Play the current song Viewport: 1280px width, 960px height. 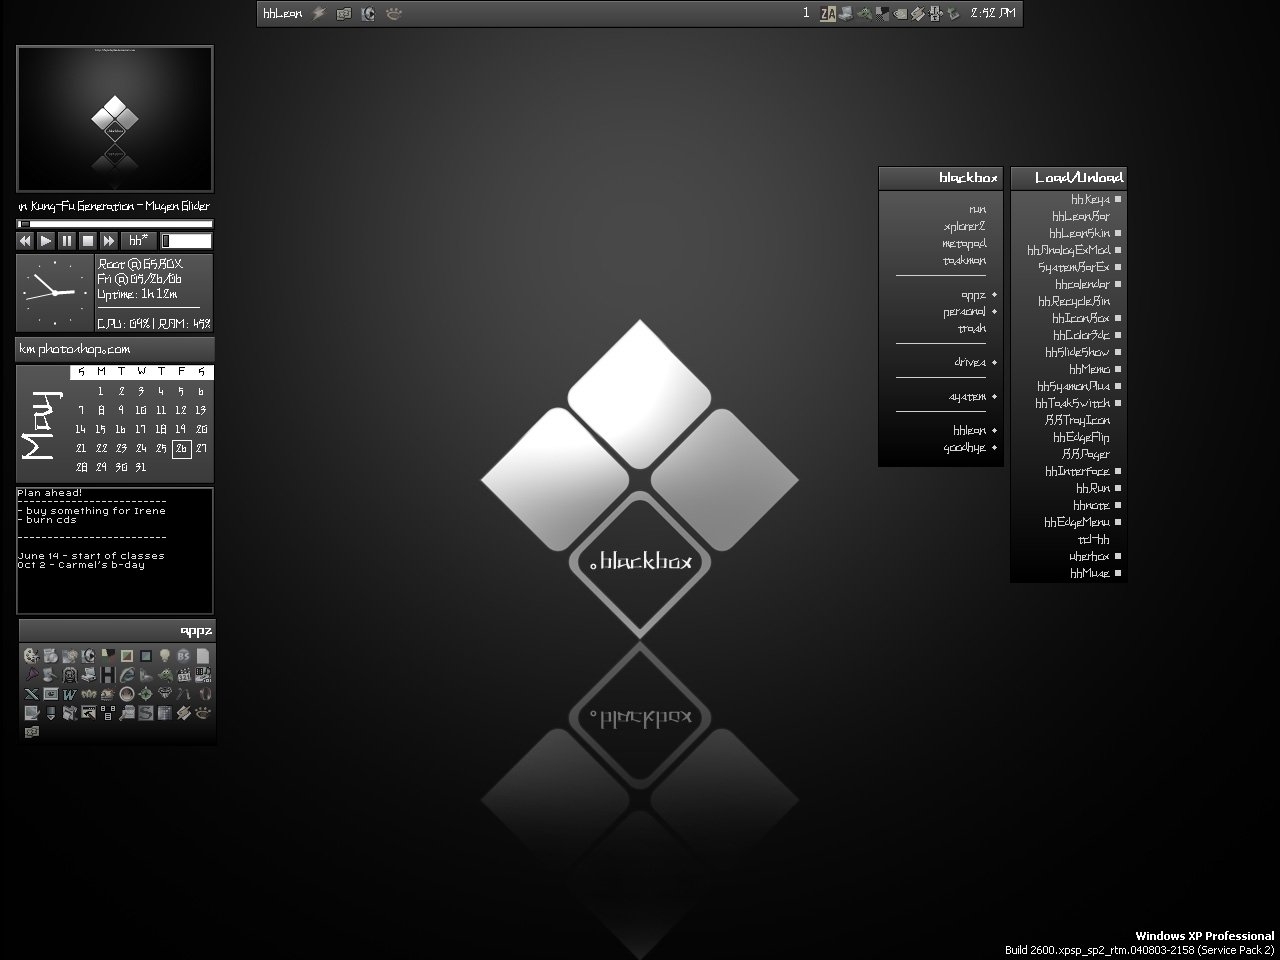46,241
